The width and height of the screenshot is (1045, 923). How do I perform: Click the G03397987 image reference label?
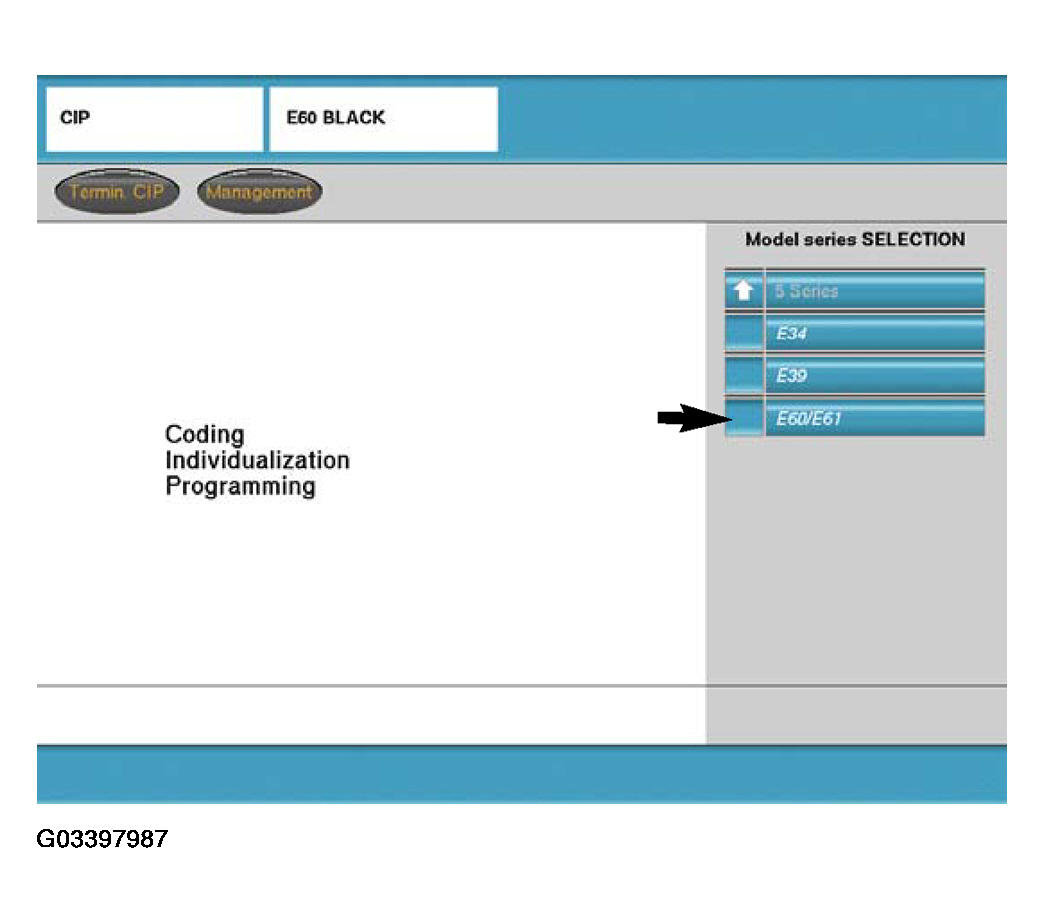click(x=102, y=839)
